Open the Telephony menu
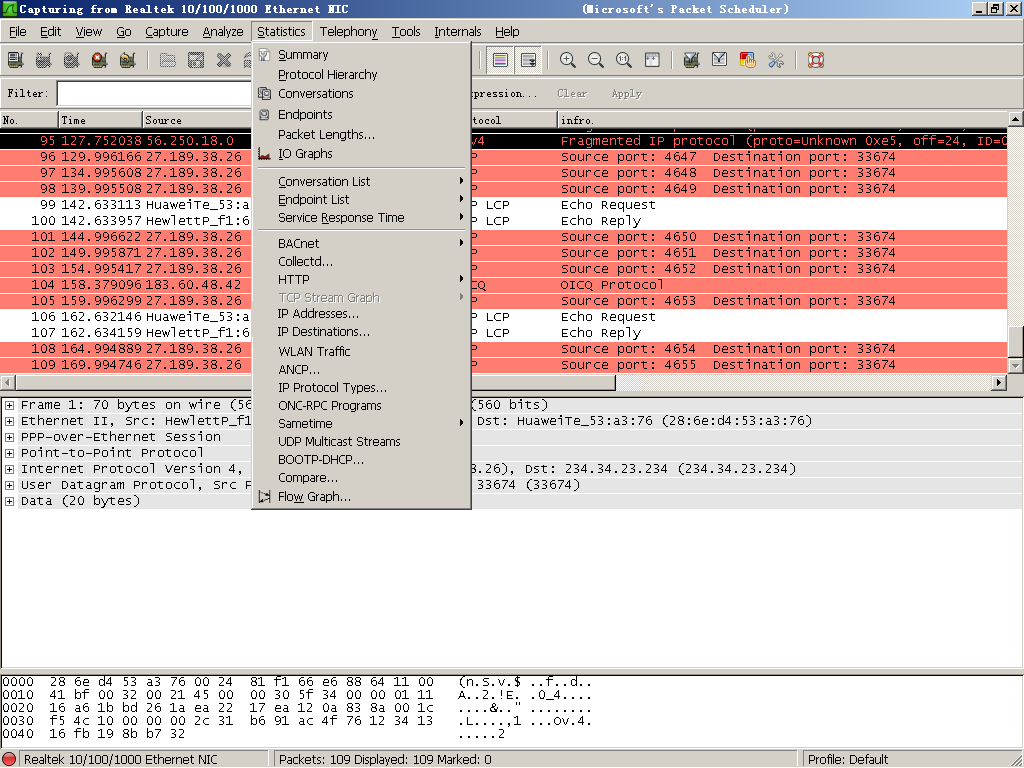 point(348,31)
